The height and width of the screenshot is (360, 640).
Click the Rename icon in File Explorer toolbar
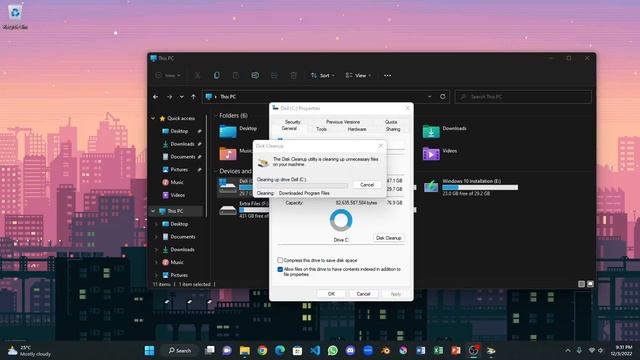255,76
